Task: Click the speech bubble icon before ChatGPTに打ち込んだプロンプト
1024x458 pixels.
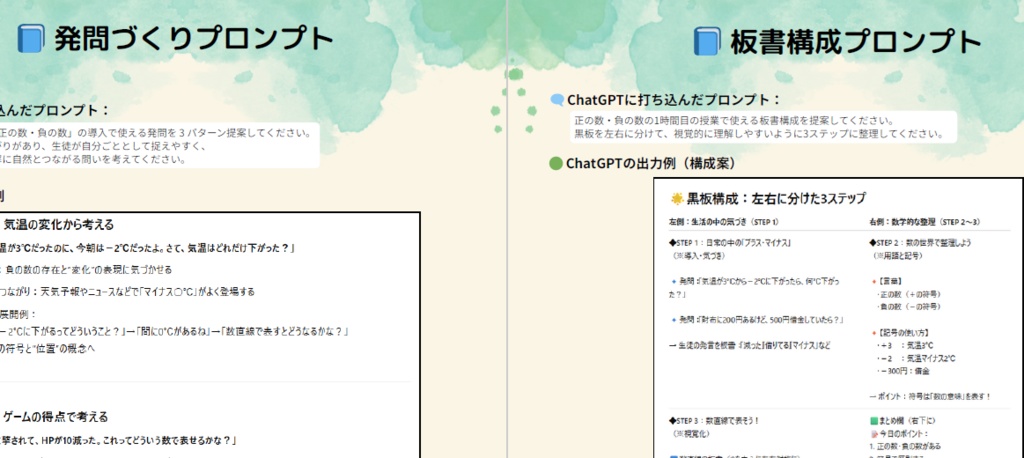Action: tap(557, 100)
